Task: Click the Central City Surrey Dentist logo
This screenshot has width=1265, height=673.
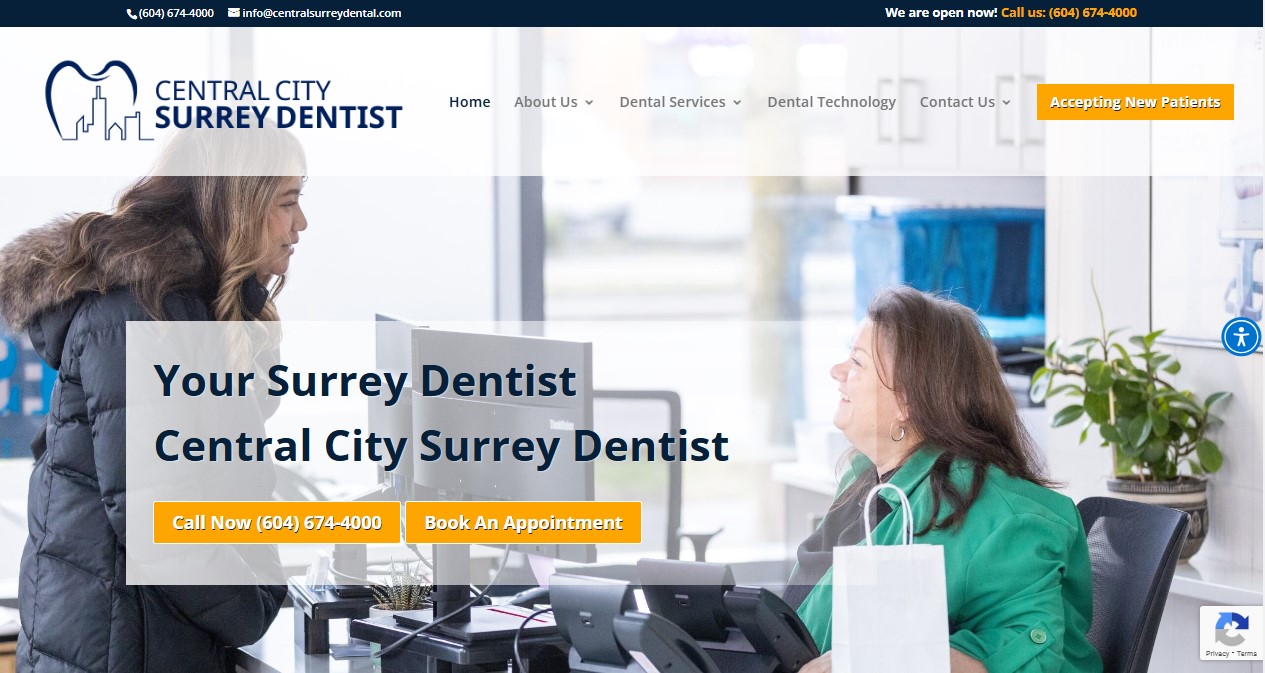Action: click(x=224, y=101)
